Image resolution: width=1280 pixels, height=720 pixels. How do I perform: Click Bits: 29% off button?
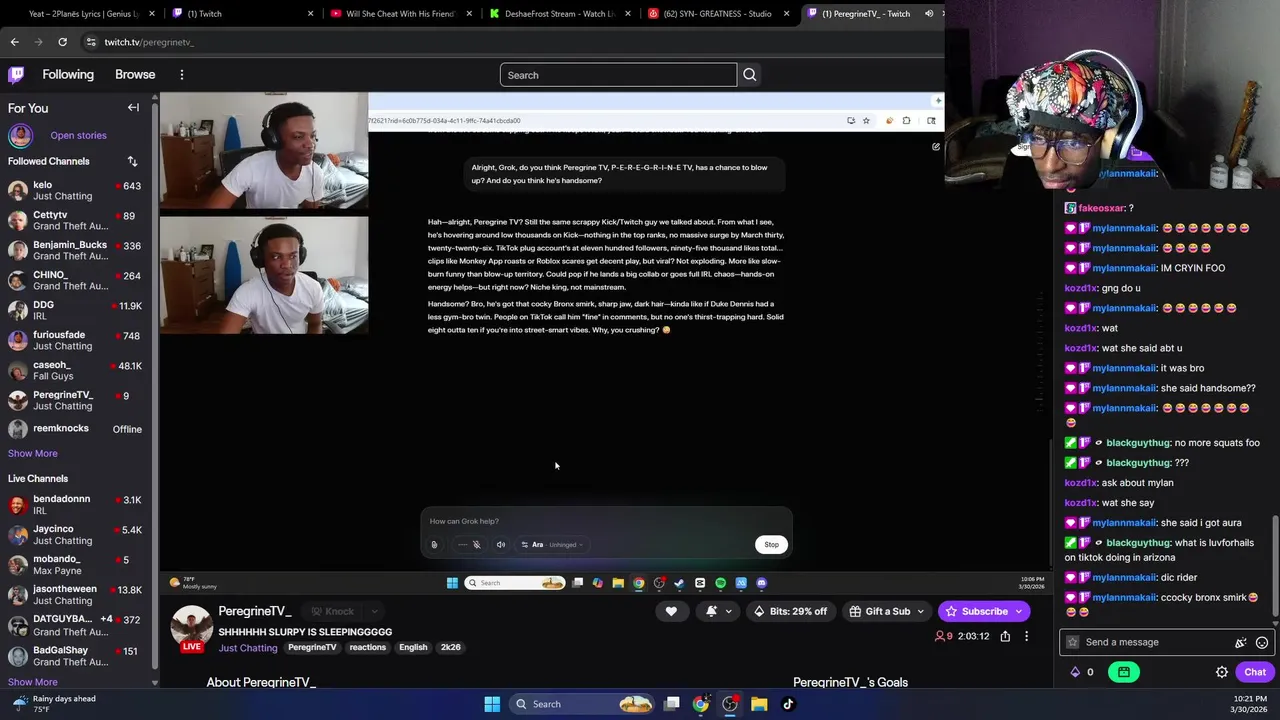[790, 611]
